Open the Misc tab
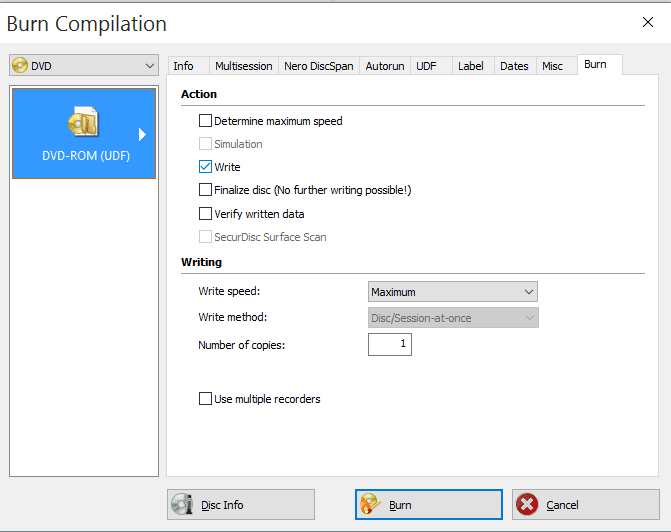This screenshot has height=532, width=671. click(x=556, y=66)
